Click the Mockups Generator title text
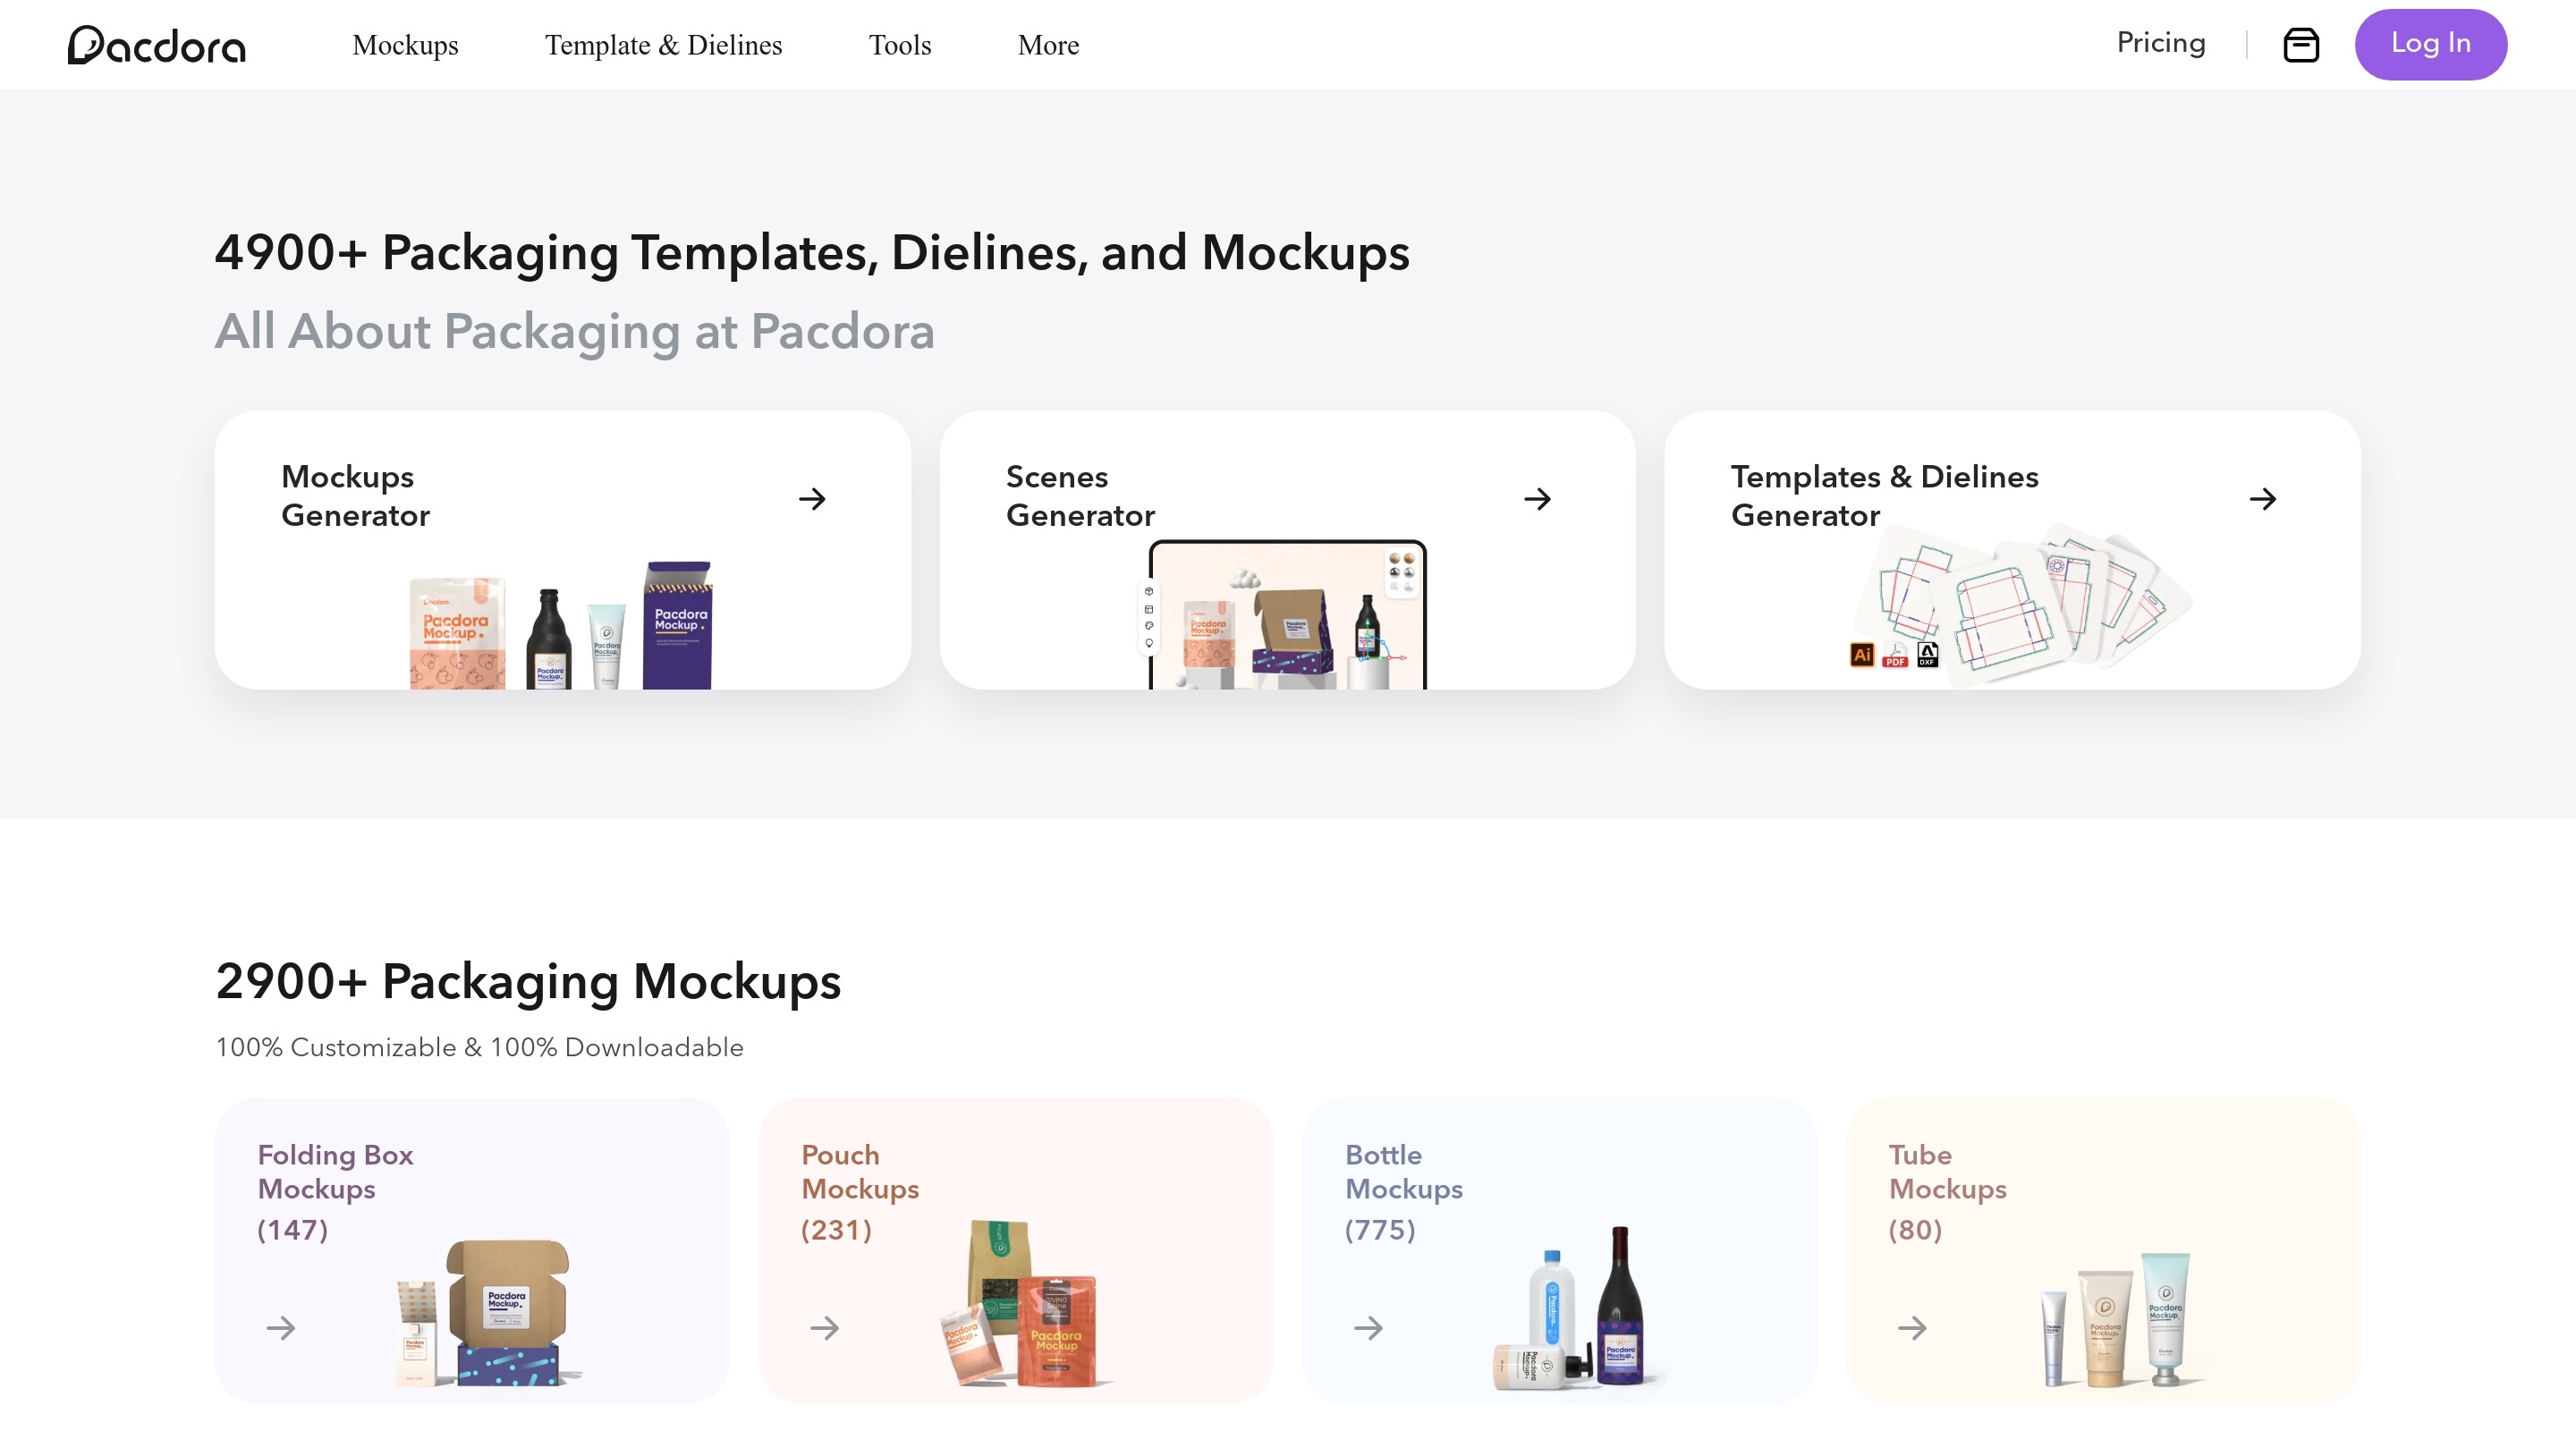The height and width of the screenshot is (1431, 2576). pyautogui.click(x=355, y=495)
